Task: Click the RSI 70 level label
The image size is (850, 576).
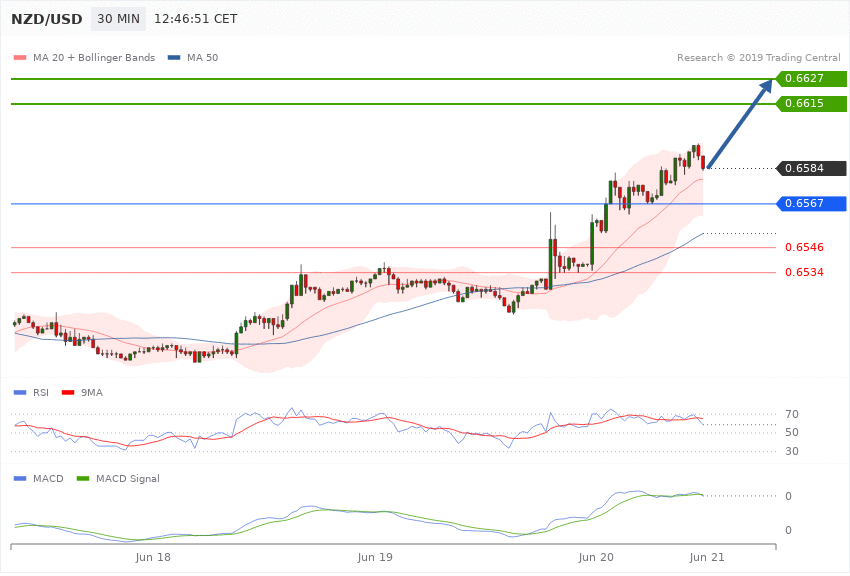Action: 792,415
